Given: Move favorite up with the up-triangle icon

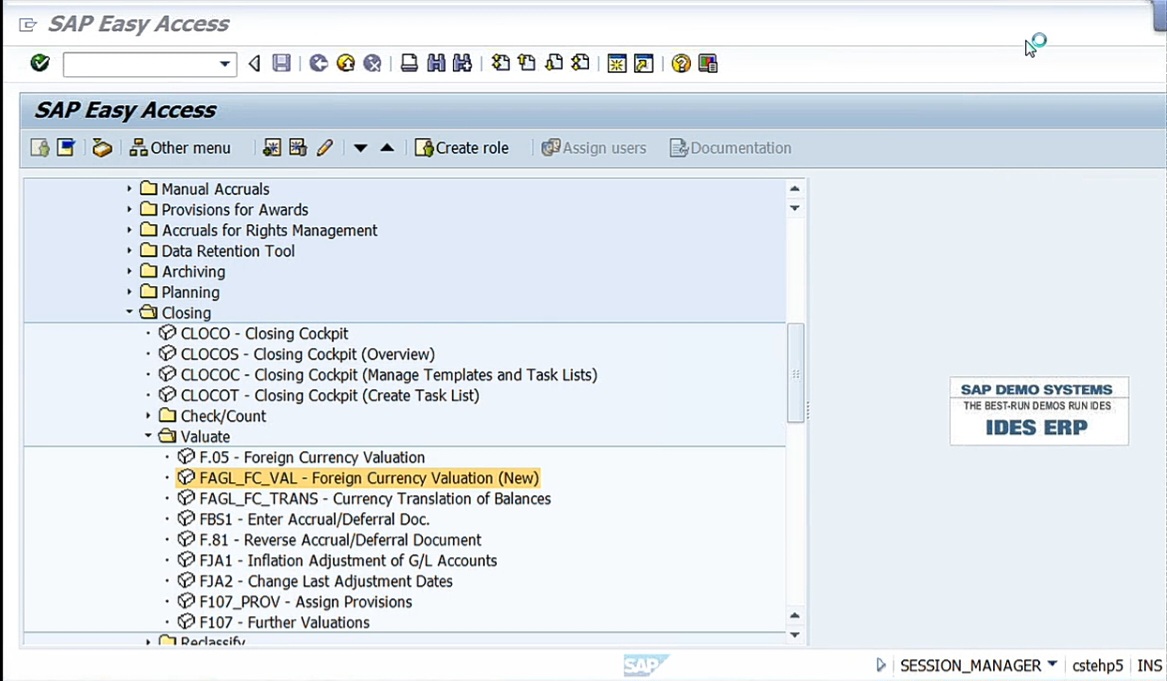Looking at the screenshot, I should [387, 148].
